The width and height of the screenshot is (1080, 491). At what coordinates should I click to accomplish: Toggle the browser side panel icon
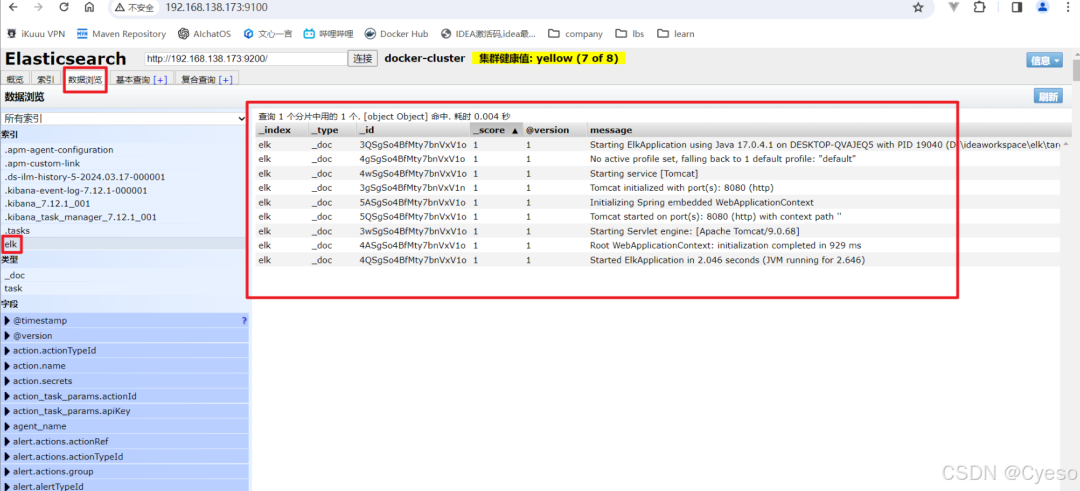1017,8
